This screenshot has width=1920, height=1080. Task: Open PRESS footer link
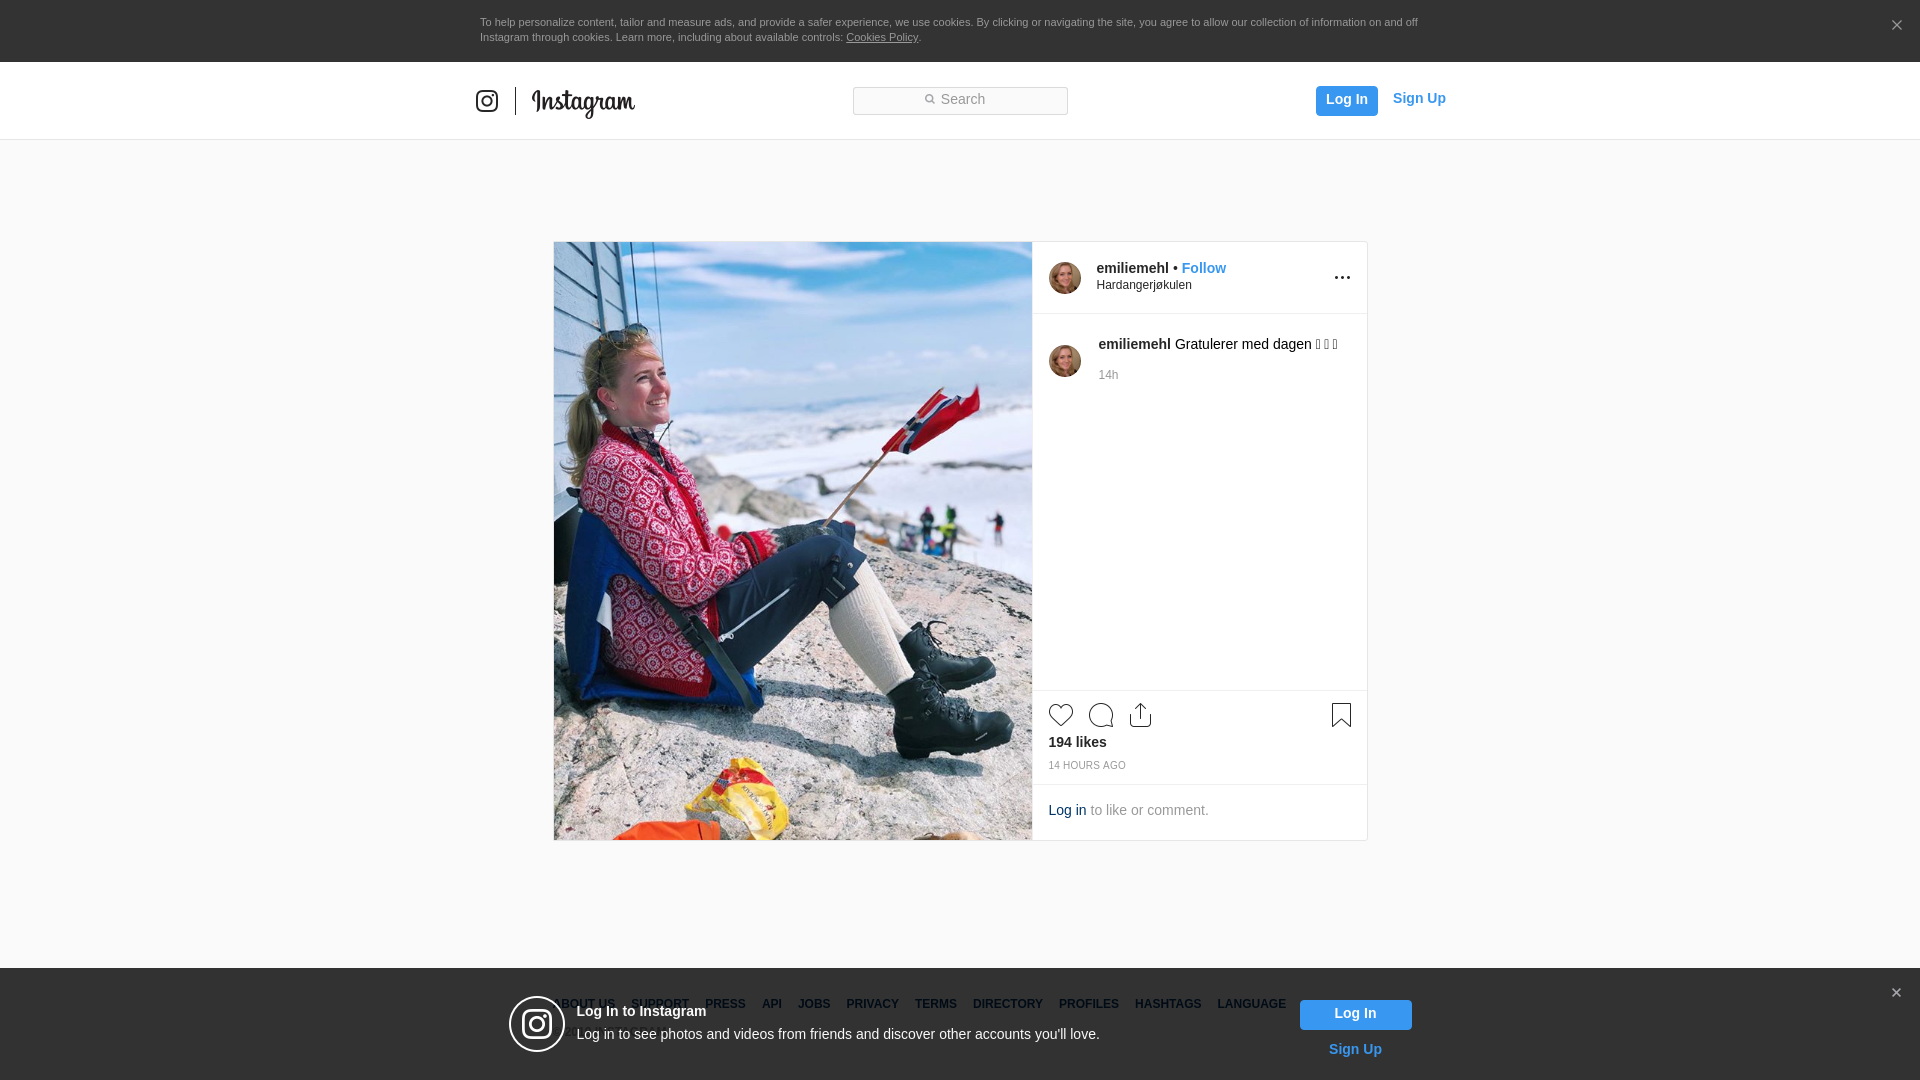point(725,1004)
